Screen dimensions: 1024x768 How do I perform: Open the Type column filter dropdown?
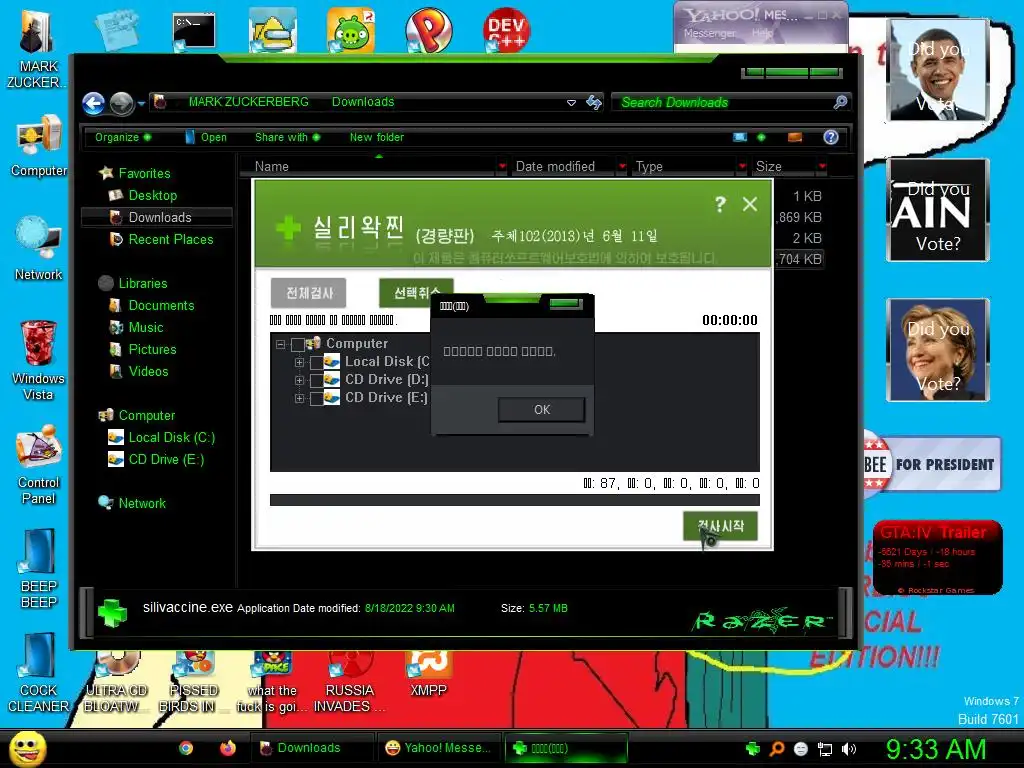coord(742,167)
